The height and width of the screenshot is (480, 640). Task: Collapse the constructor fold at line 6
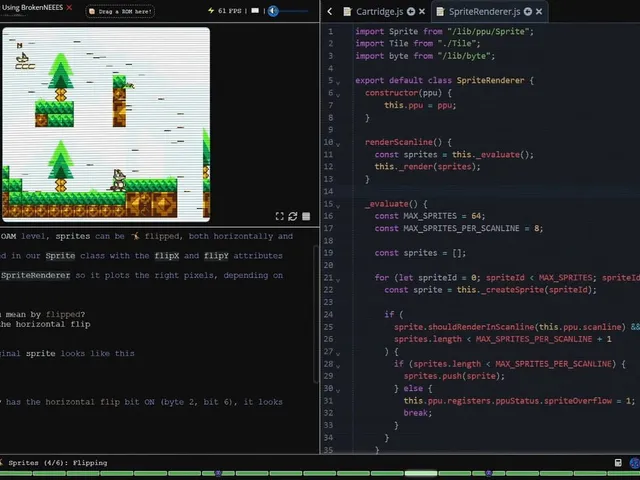click(338, 95)
